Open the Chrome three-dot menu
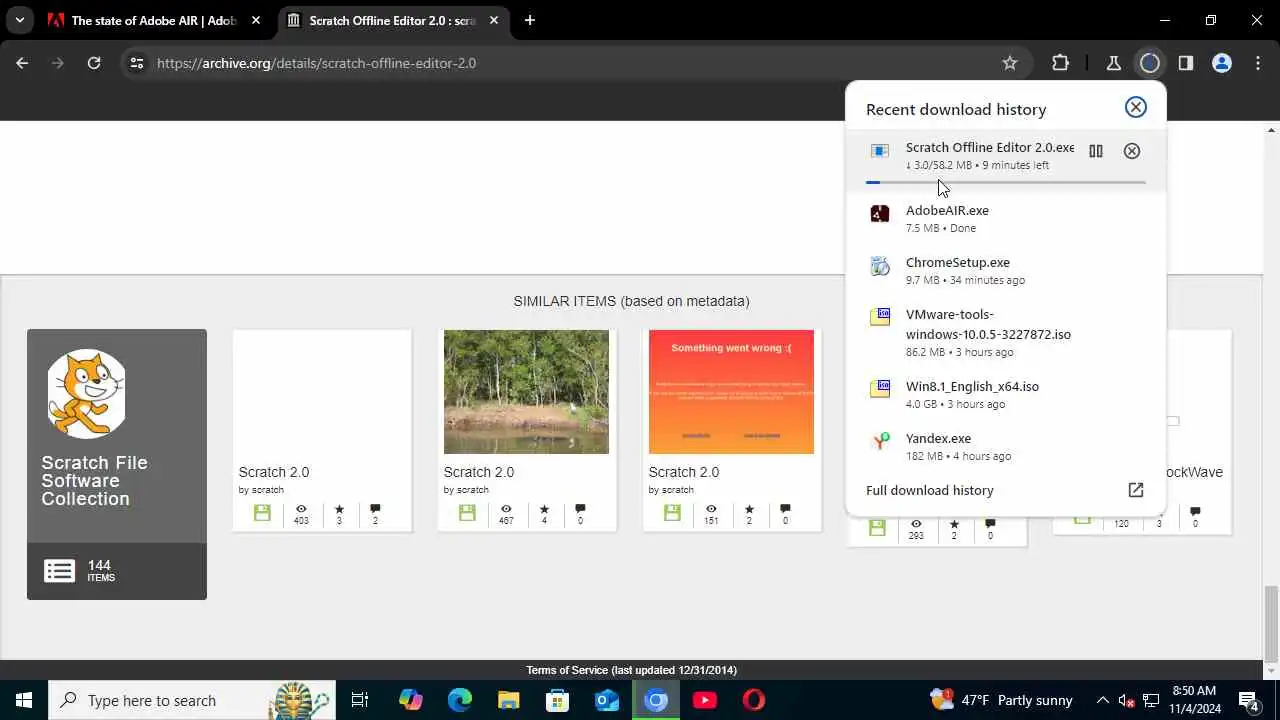The height and width of the screenshot is (720, 1280). [x=1258, y=63]
